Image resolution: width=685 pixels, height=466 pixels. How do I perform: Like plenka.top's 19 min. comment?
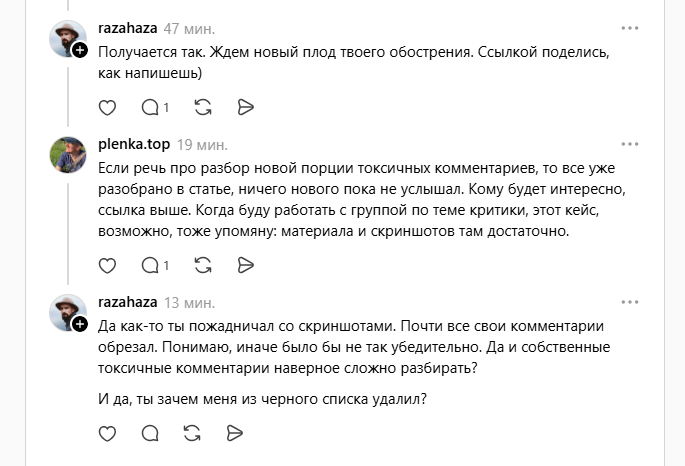point(109,265)
